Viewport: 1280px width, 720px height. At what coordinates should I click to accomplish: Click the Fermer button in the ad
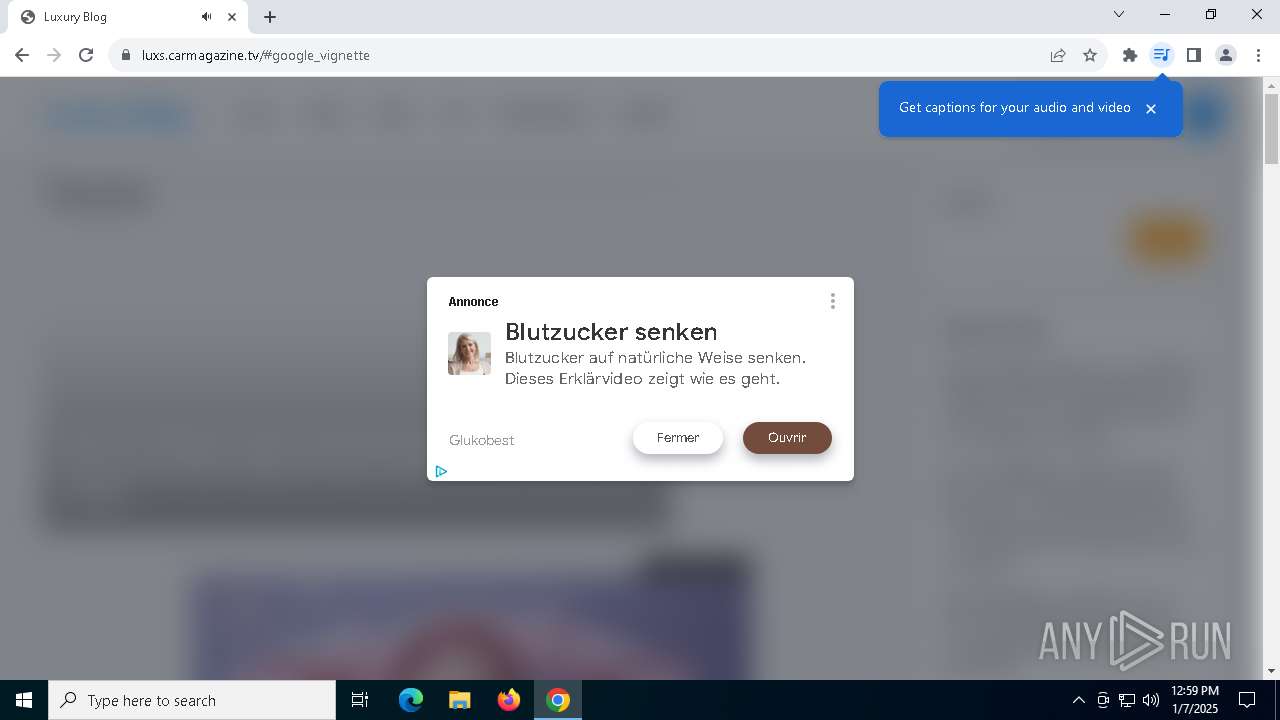point(678,438)
